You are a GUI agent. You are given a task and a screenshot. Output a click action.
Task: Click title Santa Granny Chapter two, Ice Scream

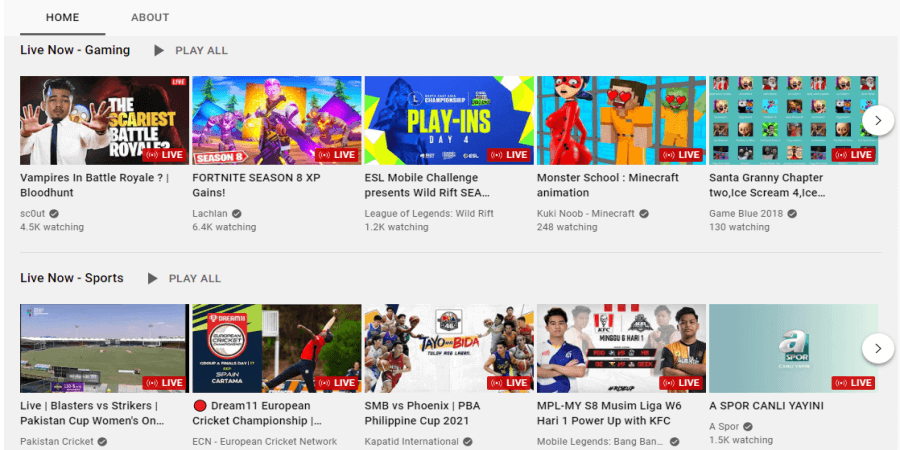point(767,185)
